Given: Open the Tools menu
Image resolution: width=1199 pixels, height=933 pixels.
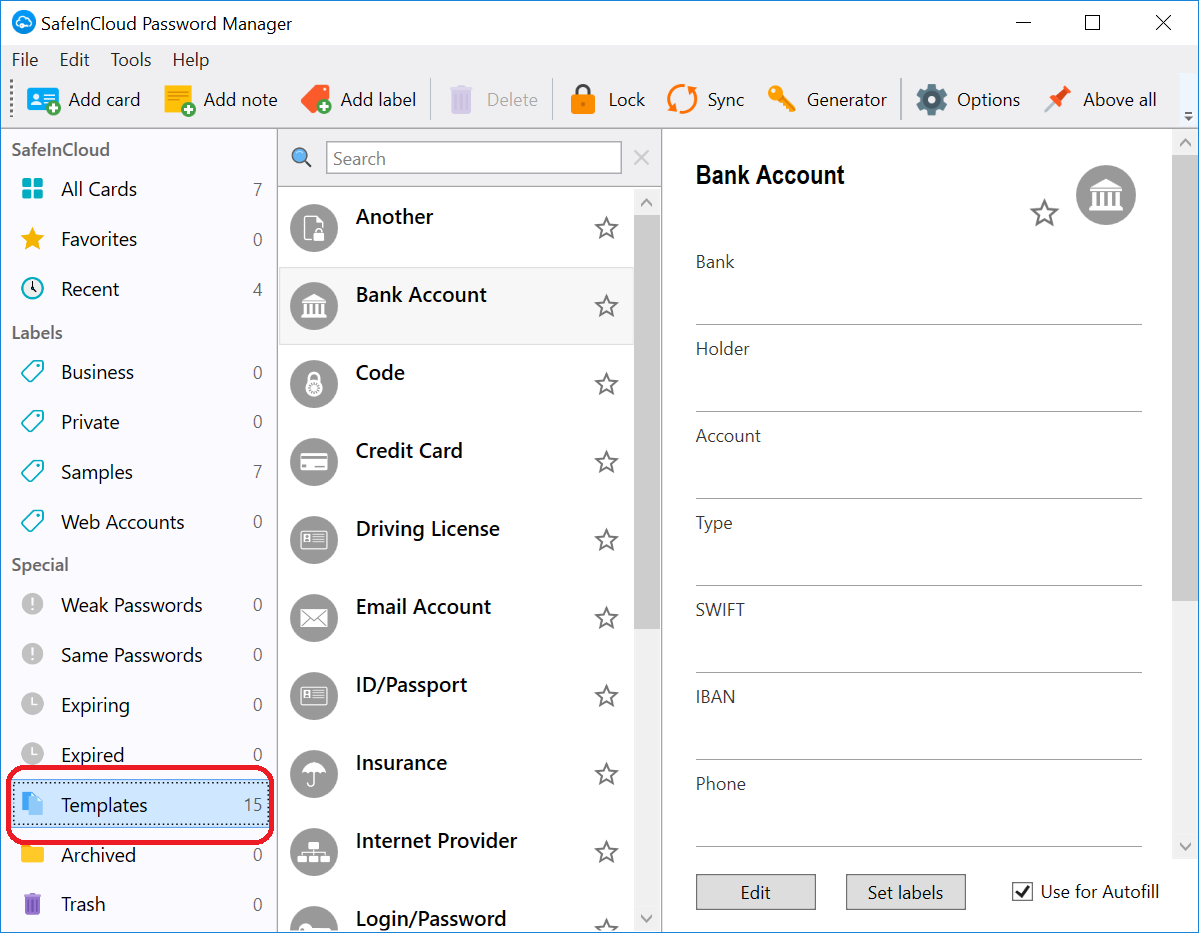Looking at the screenshot, I should pos(131,60).
